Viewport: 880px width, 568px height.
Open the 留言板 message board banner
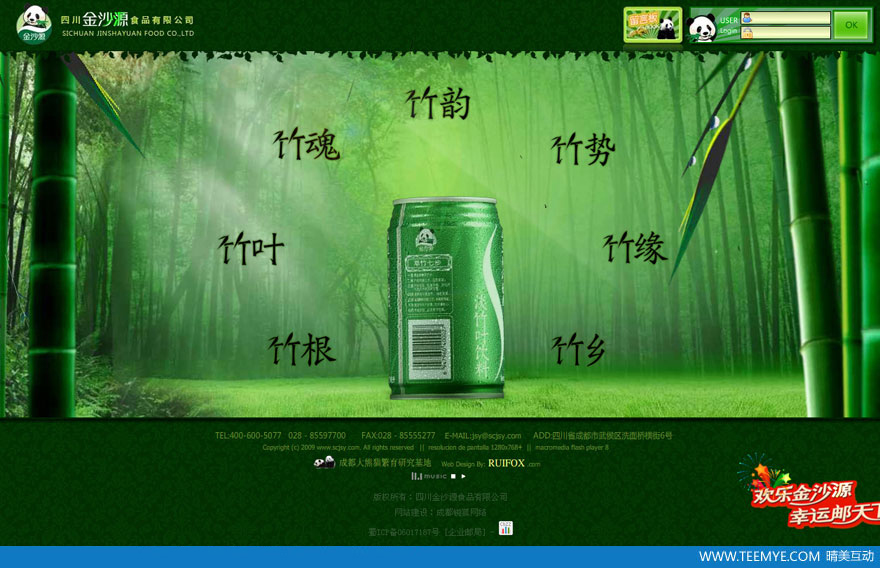pyautogui.click(x=653, y=25)
